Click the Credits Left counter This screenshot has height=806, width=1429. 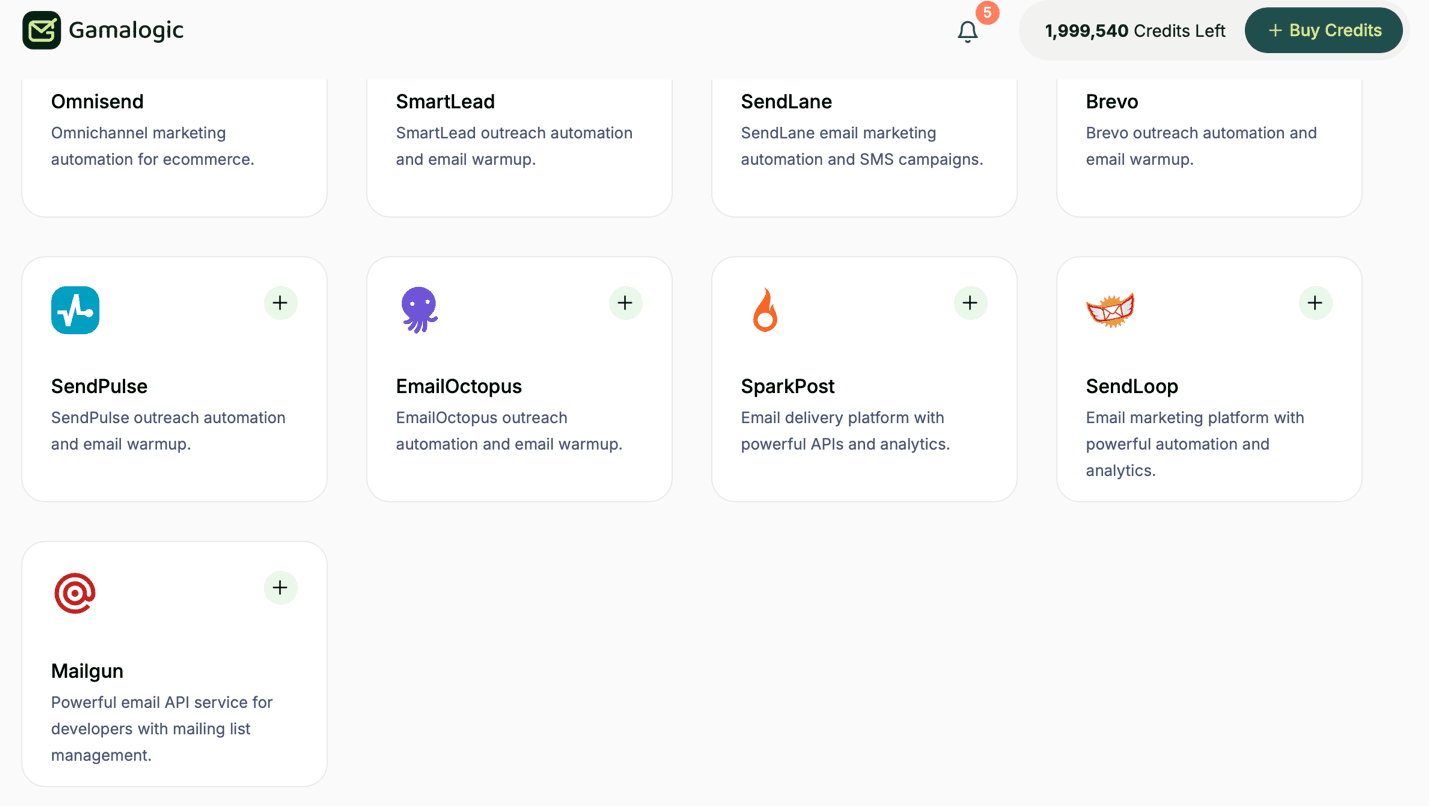pyautogui.click(x=1135, y=30)
